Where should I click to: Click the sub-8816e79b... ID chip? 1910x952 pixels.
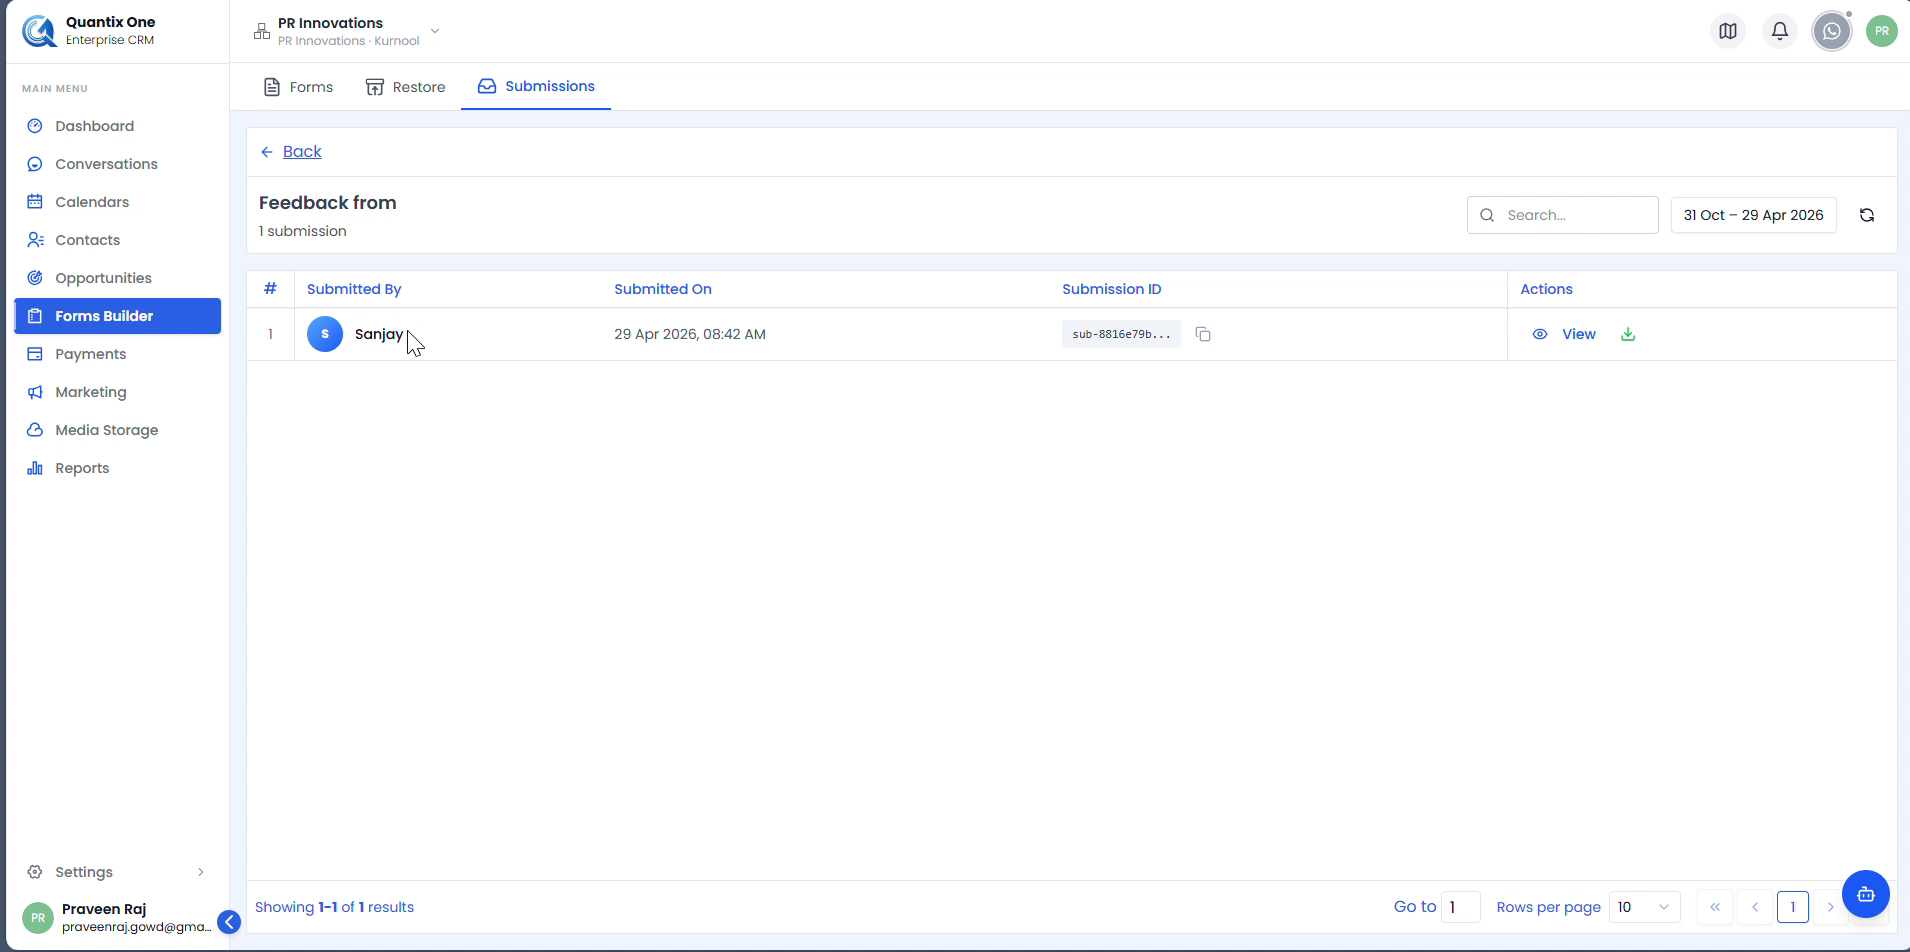[1121, 334]
